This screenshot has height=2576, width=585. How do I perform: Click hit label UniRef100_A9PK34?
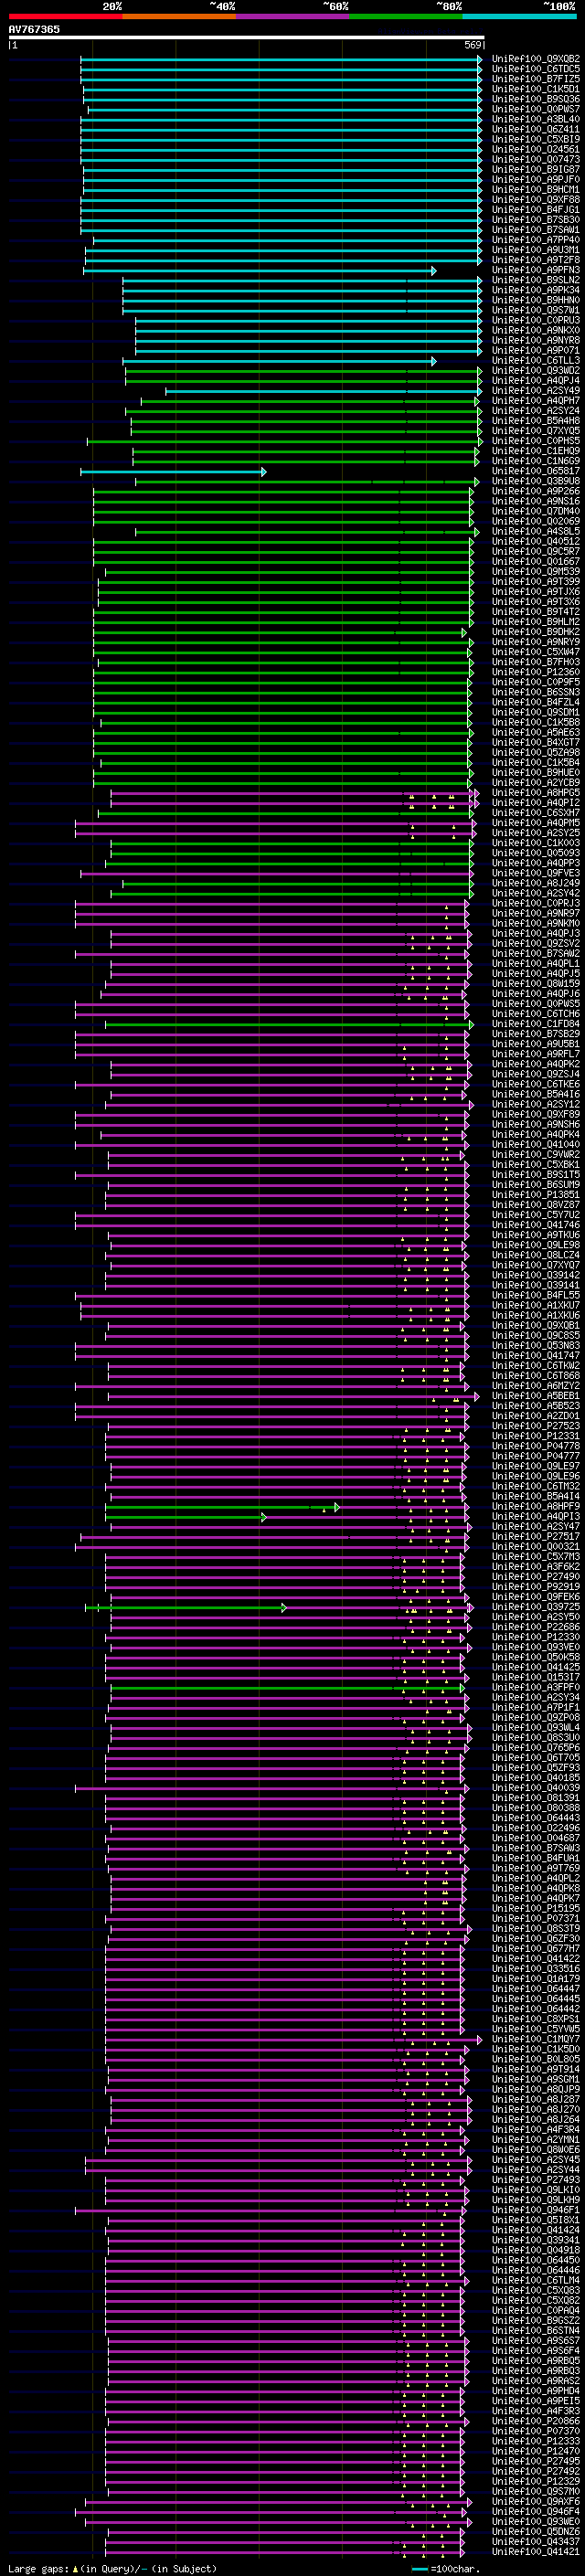536,290
